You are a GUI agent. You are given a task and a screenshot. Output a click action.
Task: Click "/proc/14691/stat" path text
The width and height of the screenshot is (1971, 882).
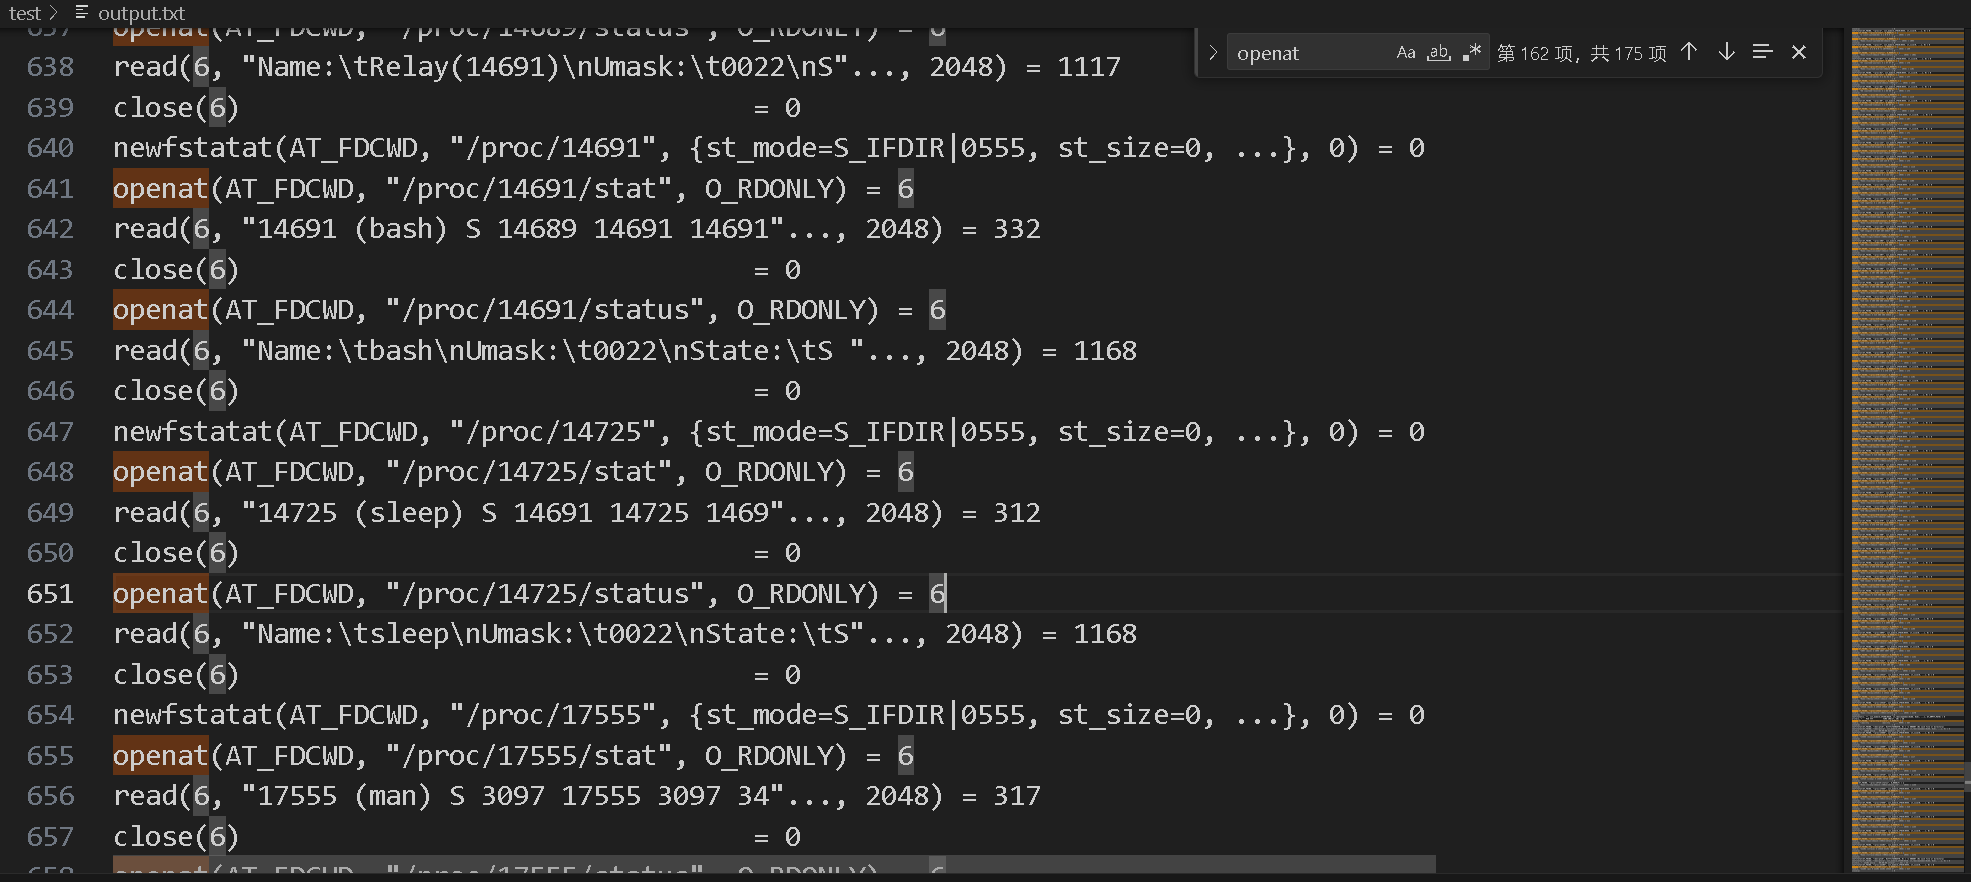coord(529,189)
